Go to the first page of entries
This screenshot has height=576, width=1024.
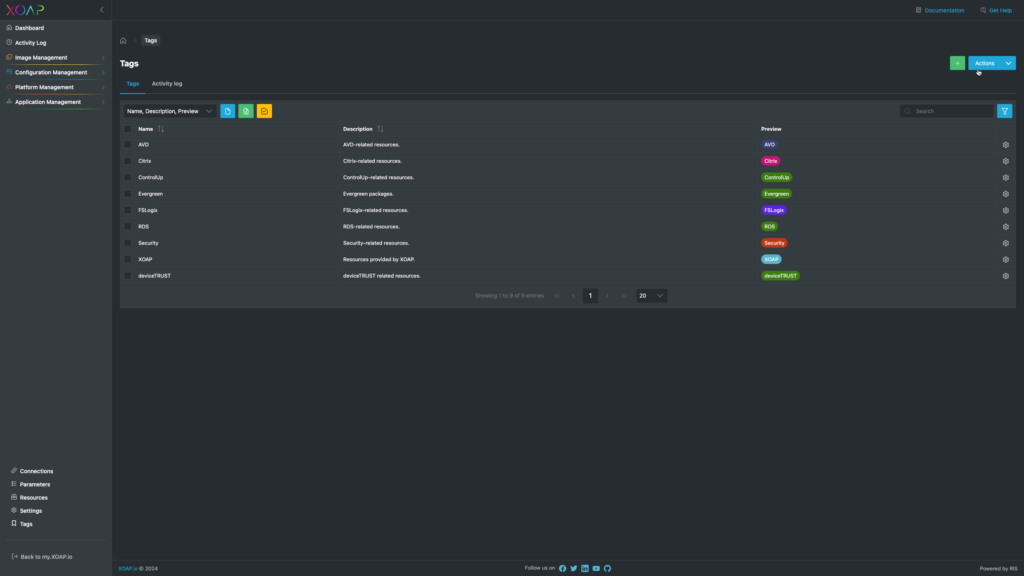[556, 296]
